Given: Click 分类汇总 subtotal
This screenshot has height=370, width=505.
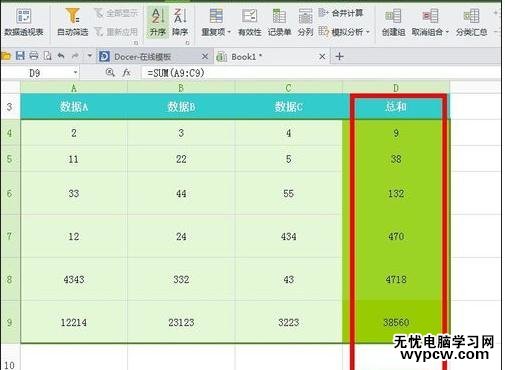Looking at the screenshot, I should (x=471, y=22).
